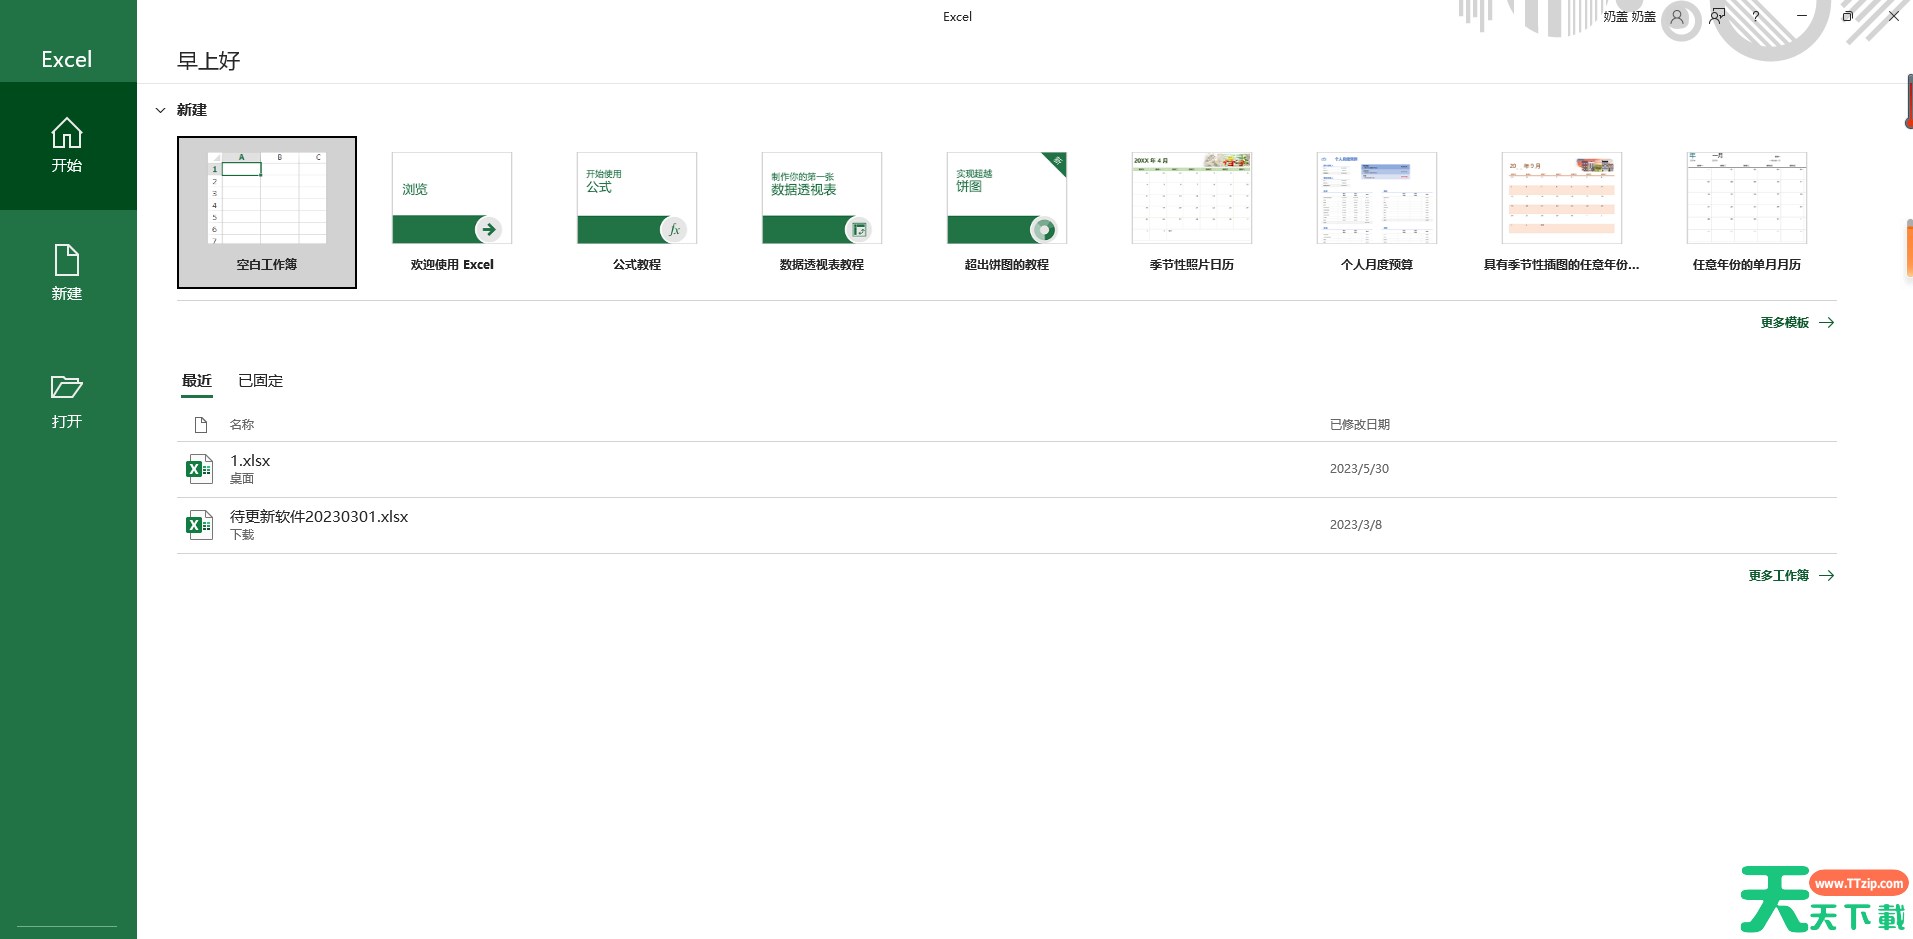Click the help question mark icon

coord(1756,17)
